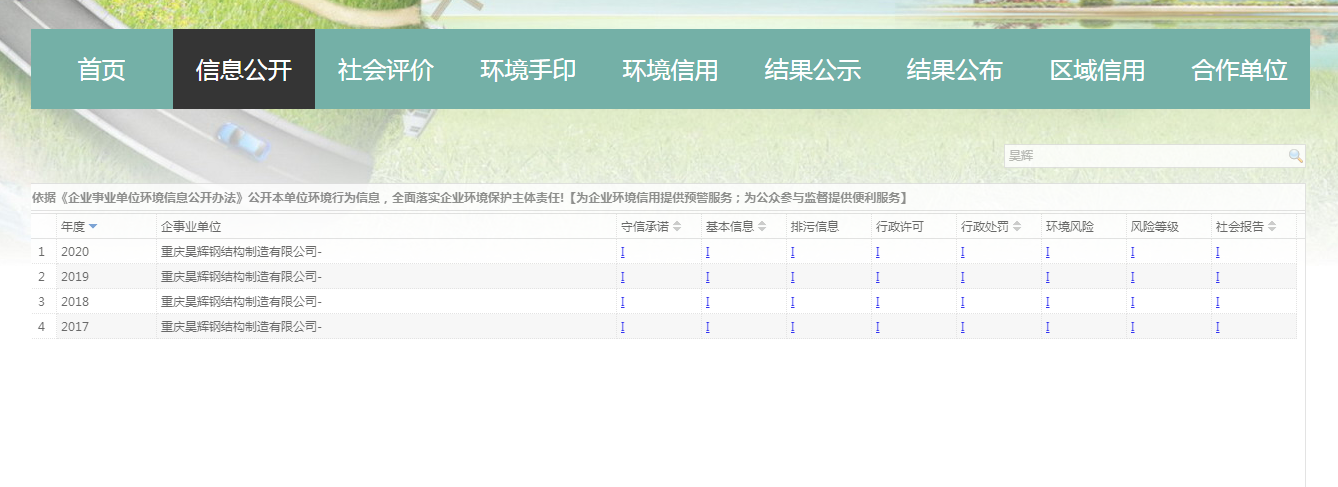Open 2019 排污信息 link

click(x=793, y=277)
